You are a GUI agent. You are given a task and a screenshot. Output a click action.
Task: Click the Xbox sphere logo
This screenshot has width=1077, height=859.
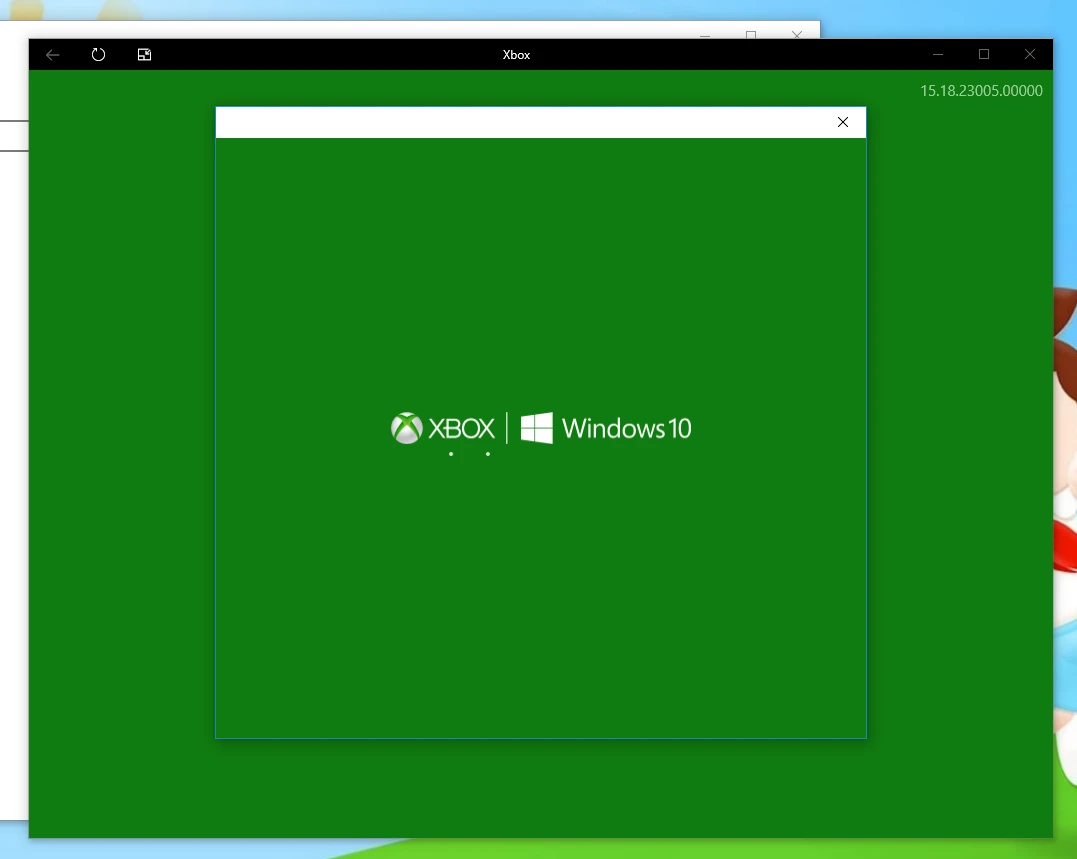[x=406, y=428]
